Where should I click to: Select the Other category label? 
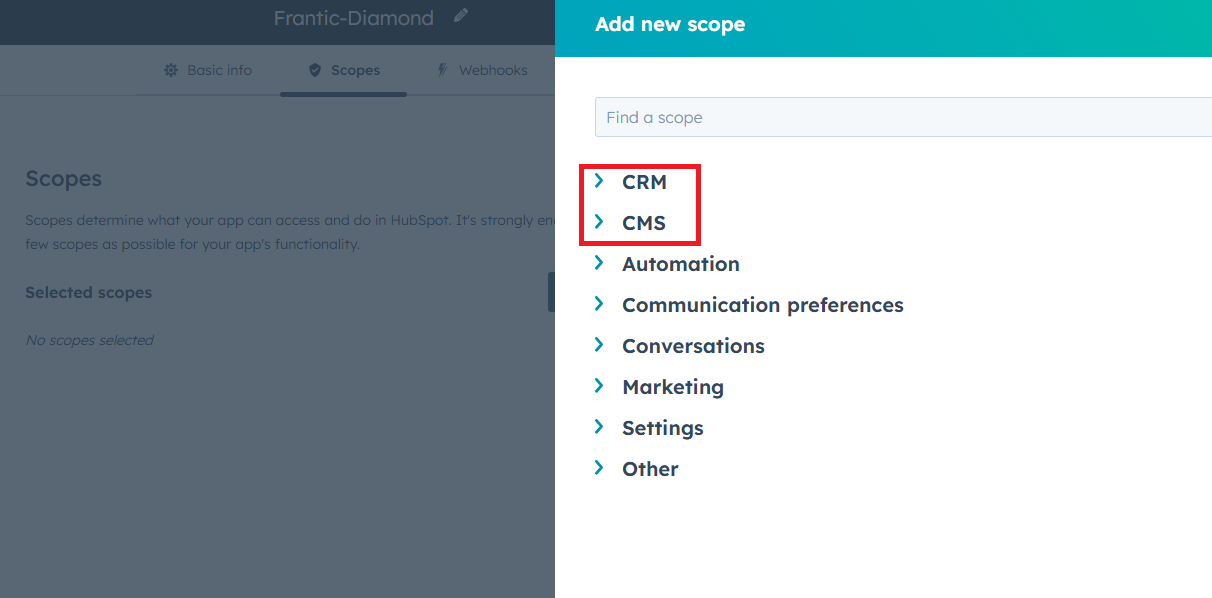click(650, 469)
